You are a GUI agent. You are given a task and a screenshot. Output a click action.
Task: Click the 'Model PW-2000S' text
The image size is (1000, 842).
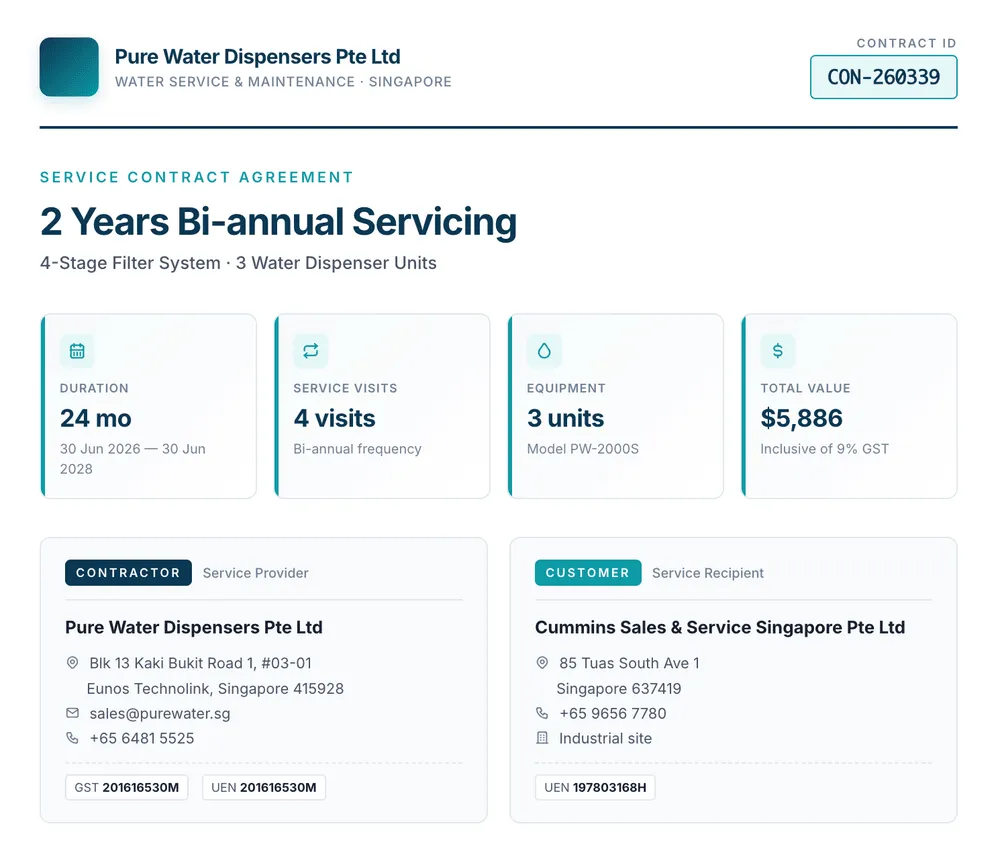(x=583, y=449)
